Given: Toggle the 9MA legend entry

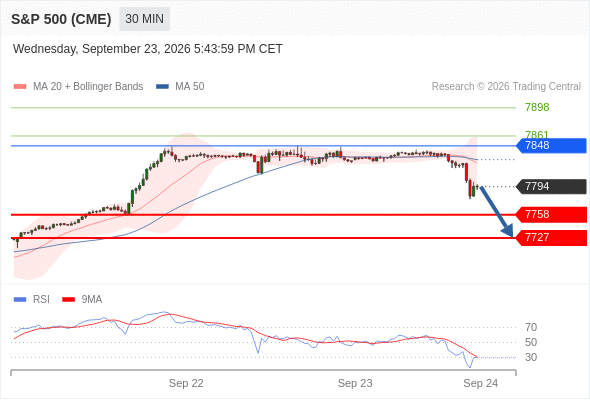Looking at the screenshot, I should click(x=82, y=300).
